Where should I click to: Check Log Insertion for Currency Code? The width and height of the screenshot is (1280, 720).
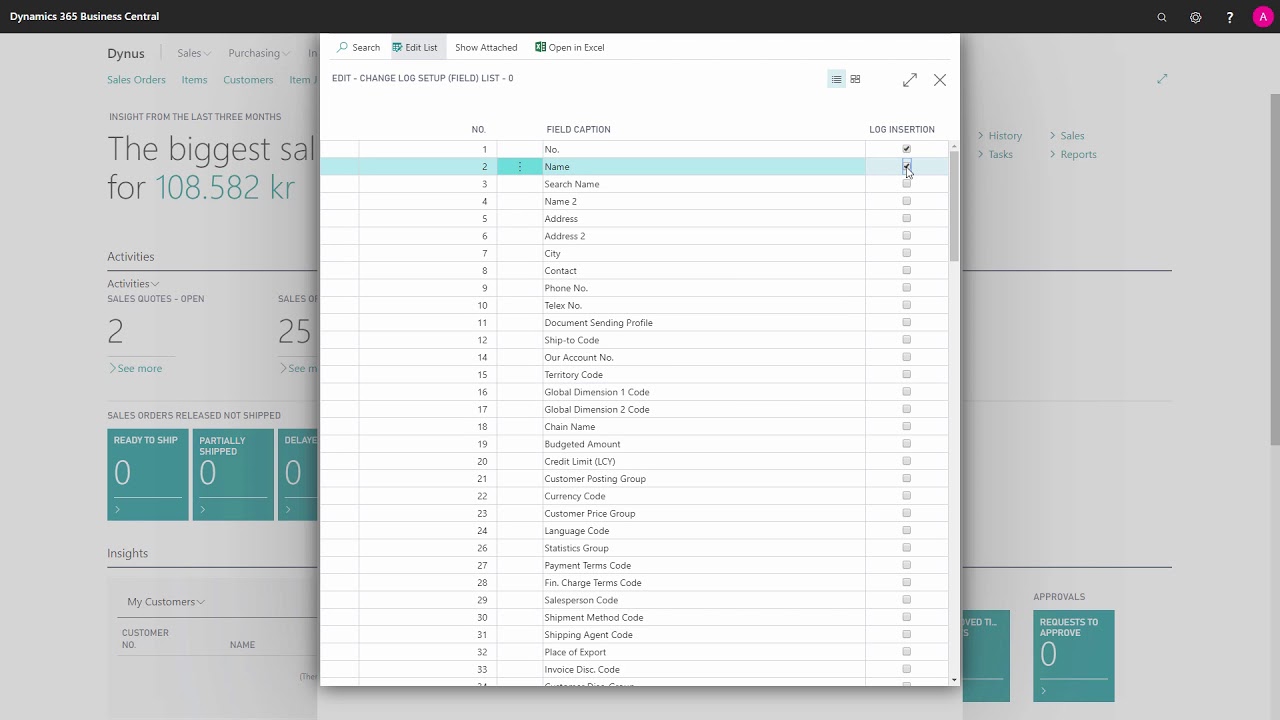(x=907, y=496)
